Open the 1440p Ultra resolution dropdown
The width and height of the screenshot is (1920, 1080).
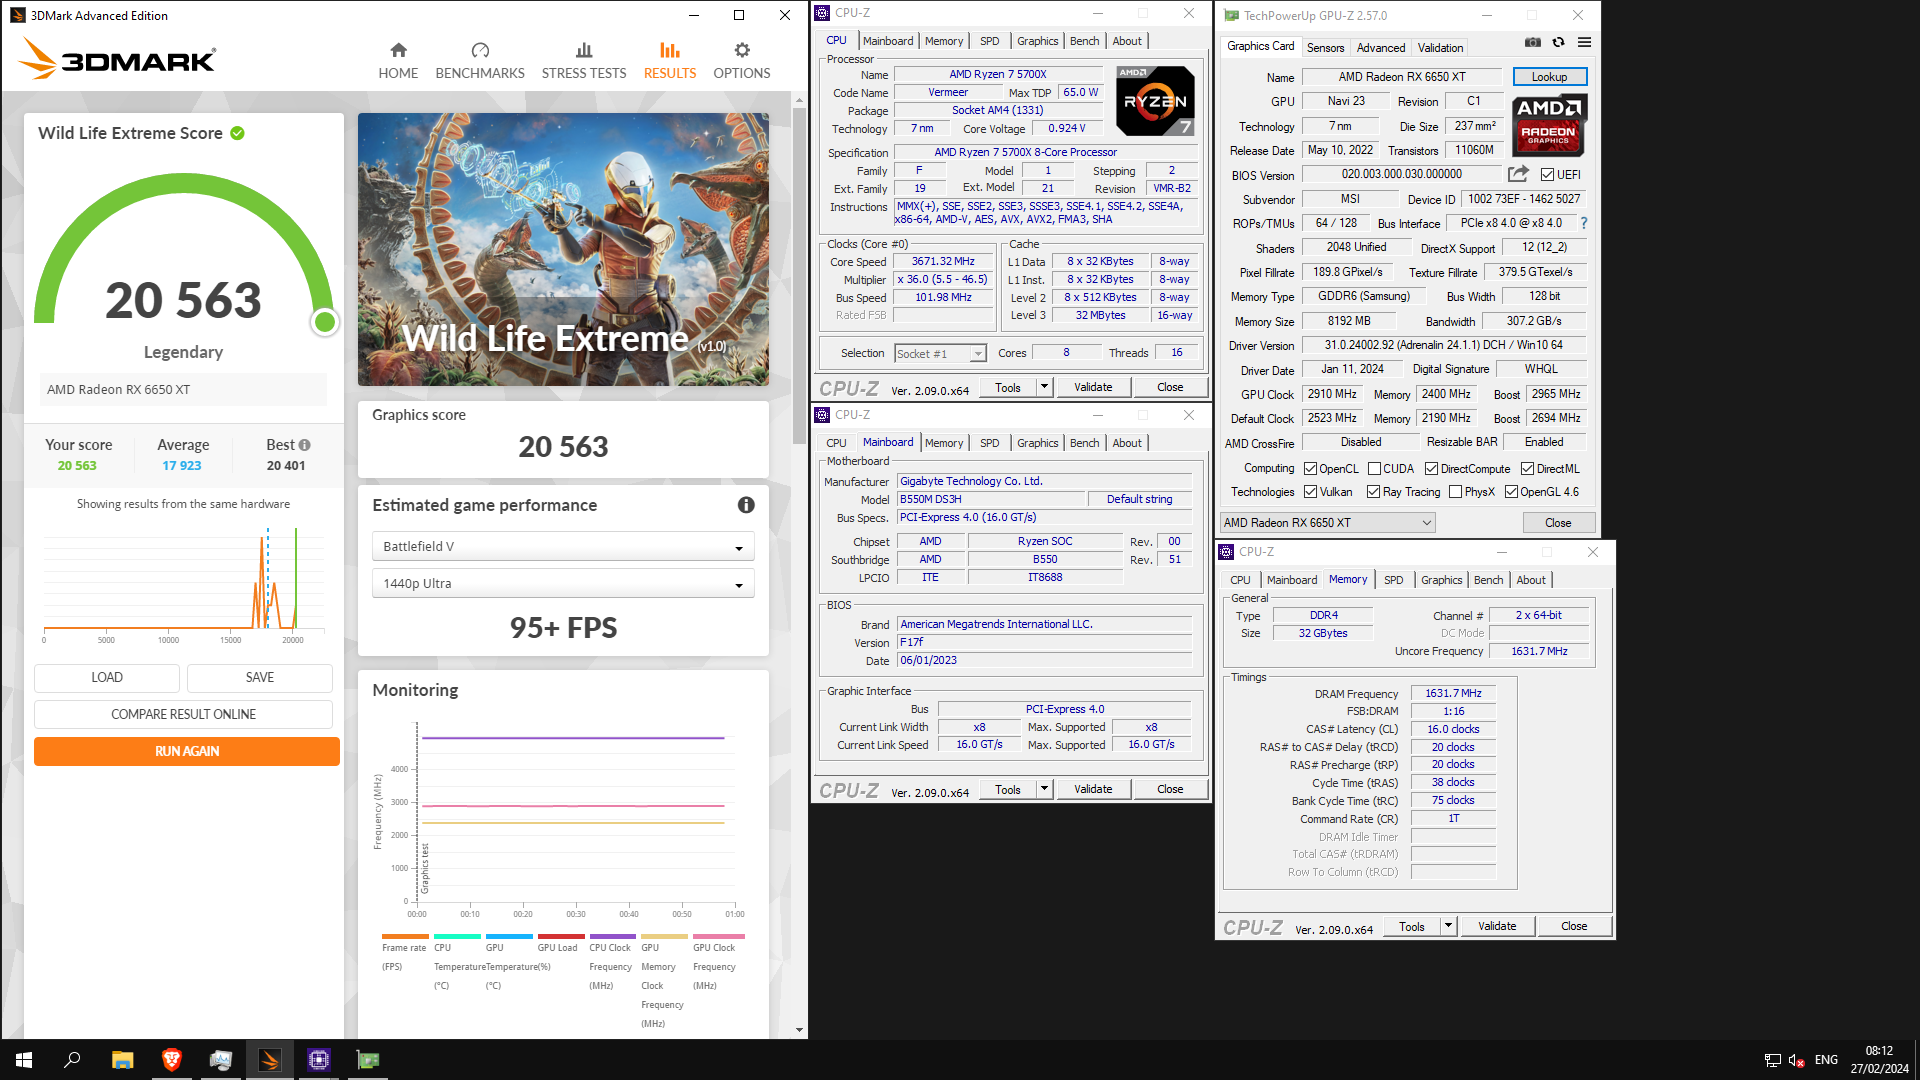click(563, 584)
